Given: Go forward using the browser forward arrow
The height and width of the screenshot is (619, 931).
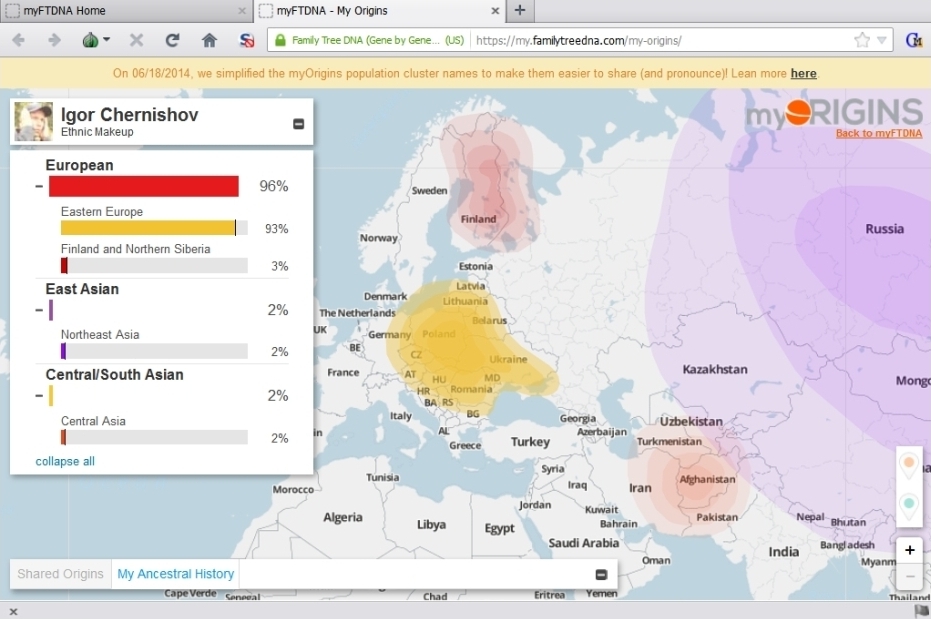Looking at the screenshot, I should (x=54, y=40).
